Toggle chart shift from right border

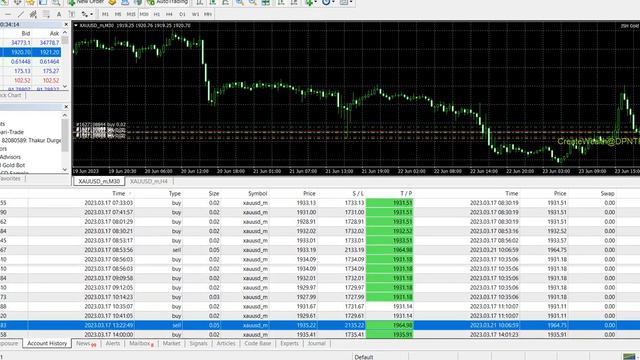pos(294,2)
